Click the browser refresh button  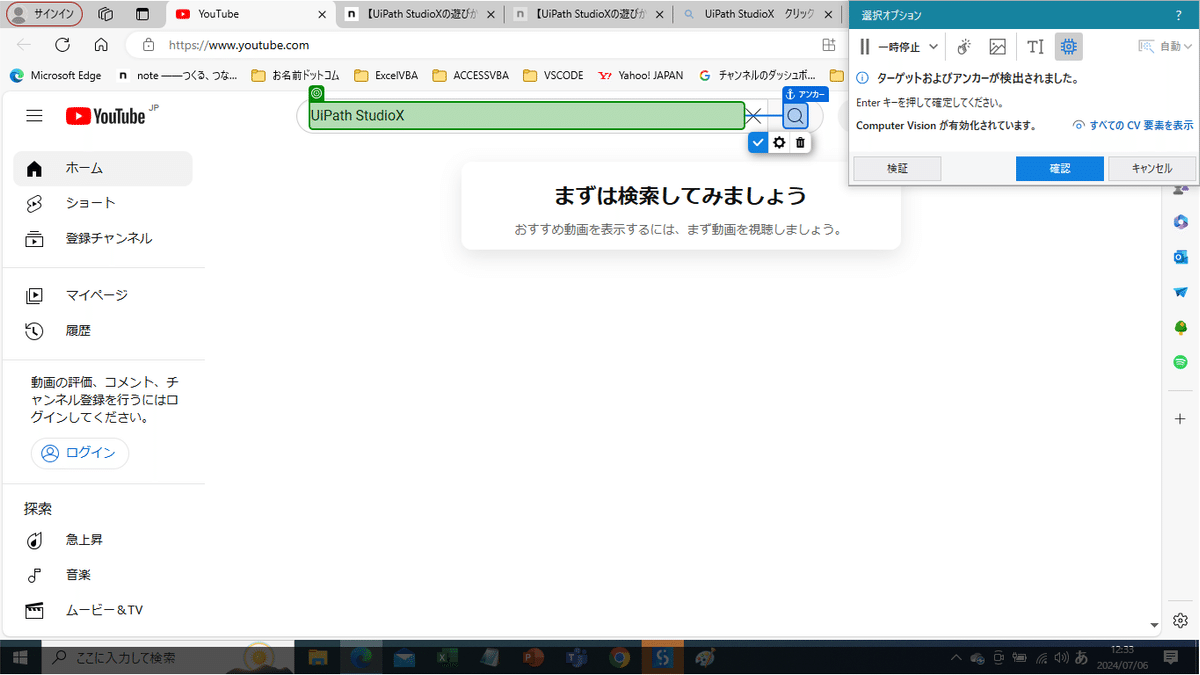pyautogui.click(x=63, y=45)
